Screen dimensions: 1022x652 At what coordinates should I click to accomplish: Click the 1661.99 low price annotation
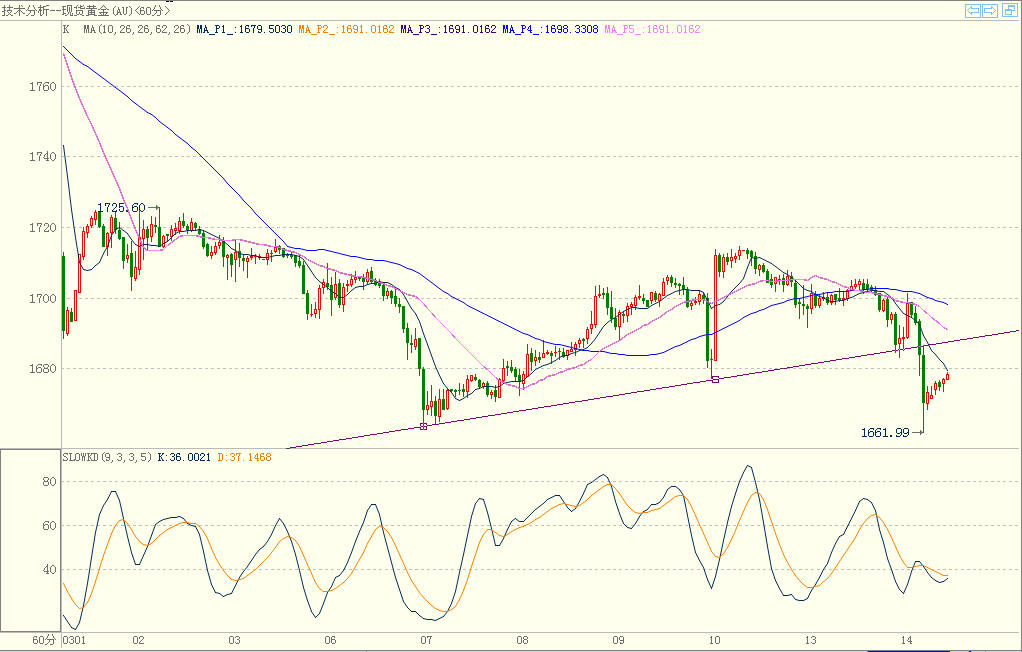pos(885,432)
